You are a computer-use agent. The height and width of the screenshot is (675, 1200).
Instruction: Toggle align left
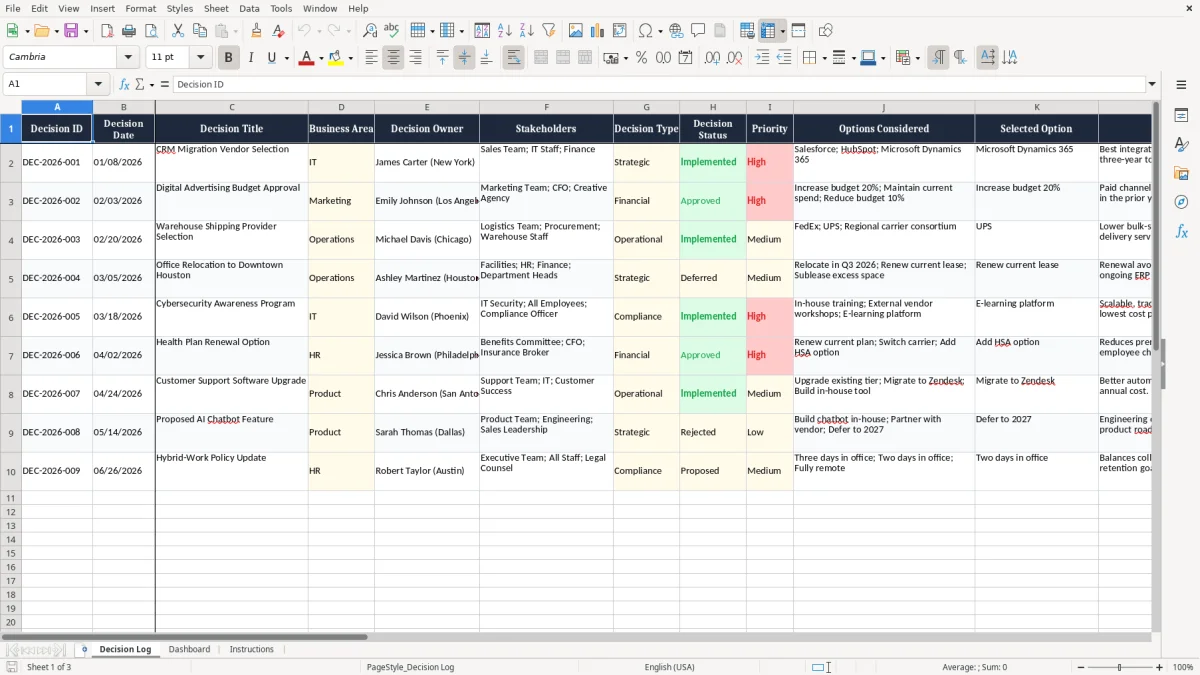coord(371,58)
